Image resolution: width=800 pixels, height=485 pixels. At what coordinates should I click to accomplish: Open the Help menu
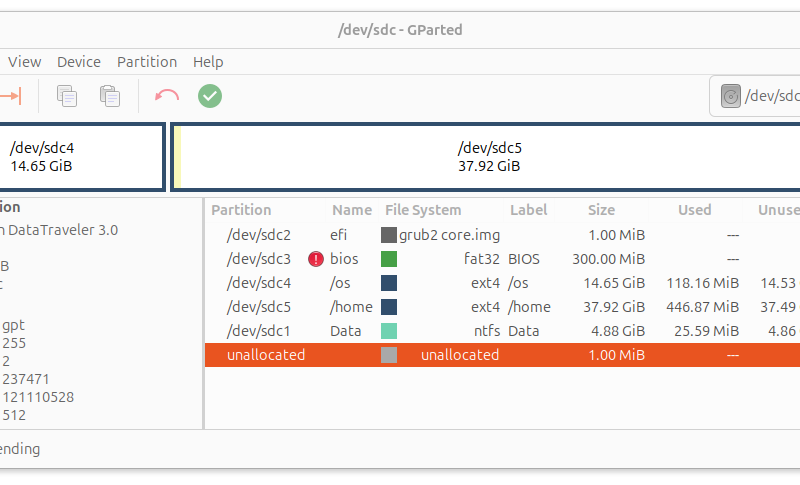[208, 62]
